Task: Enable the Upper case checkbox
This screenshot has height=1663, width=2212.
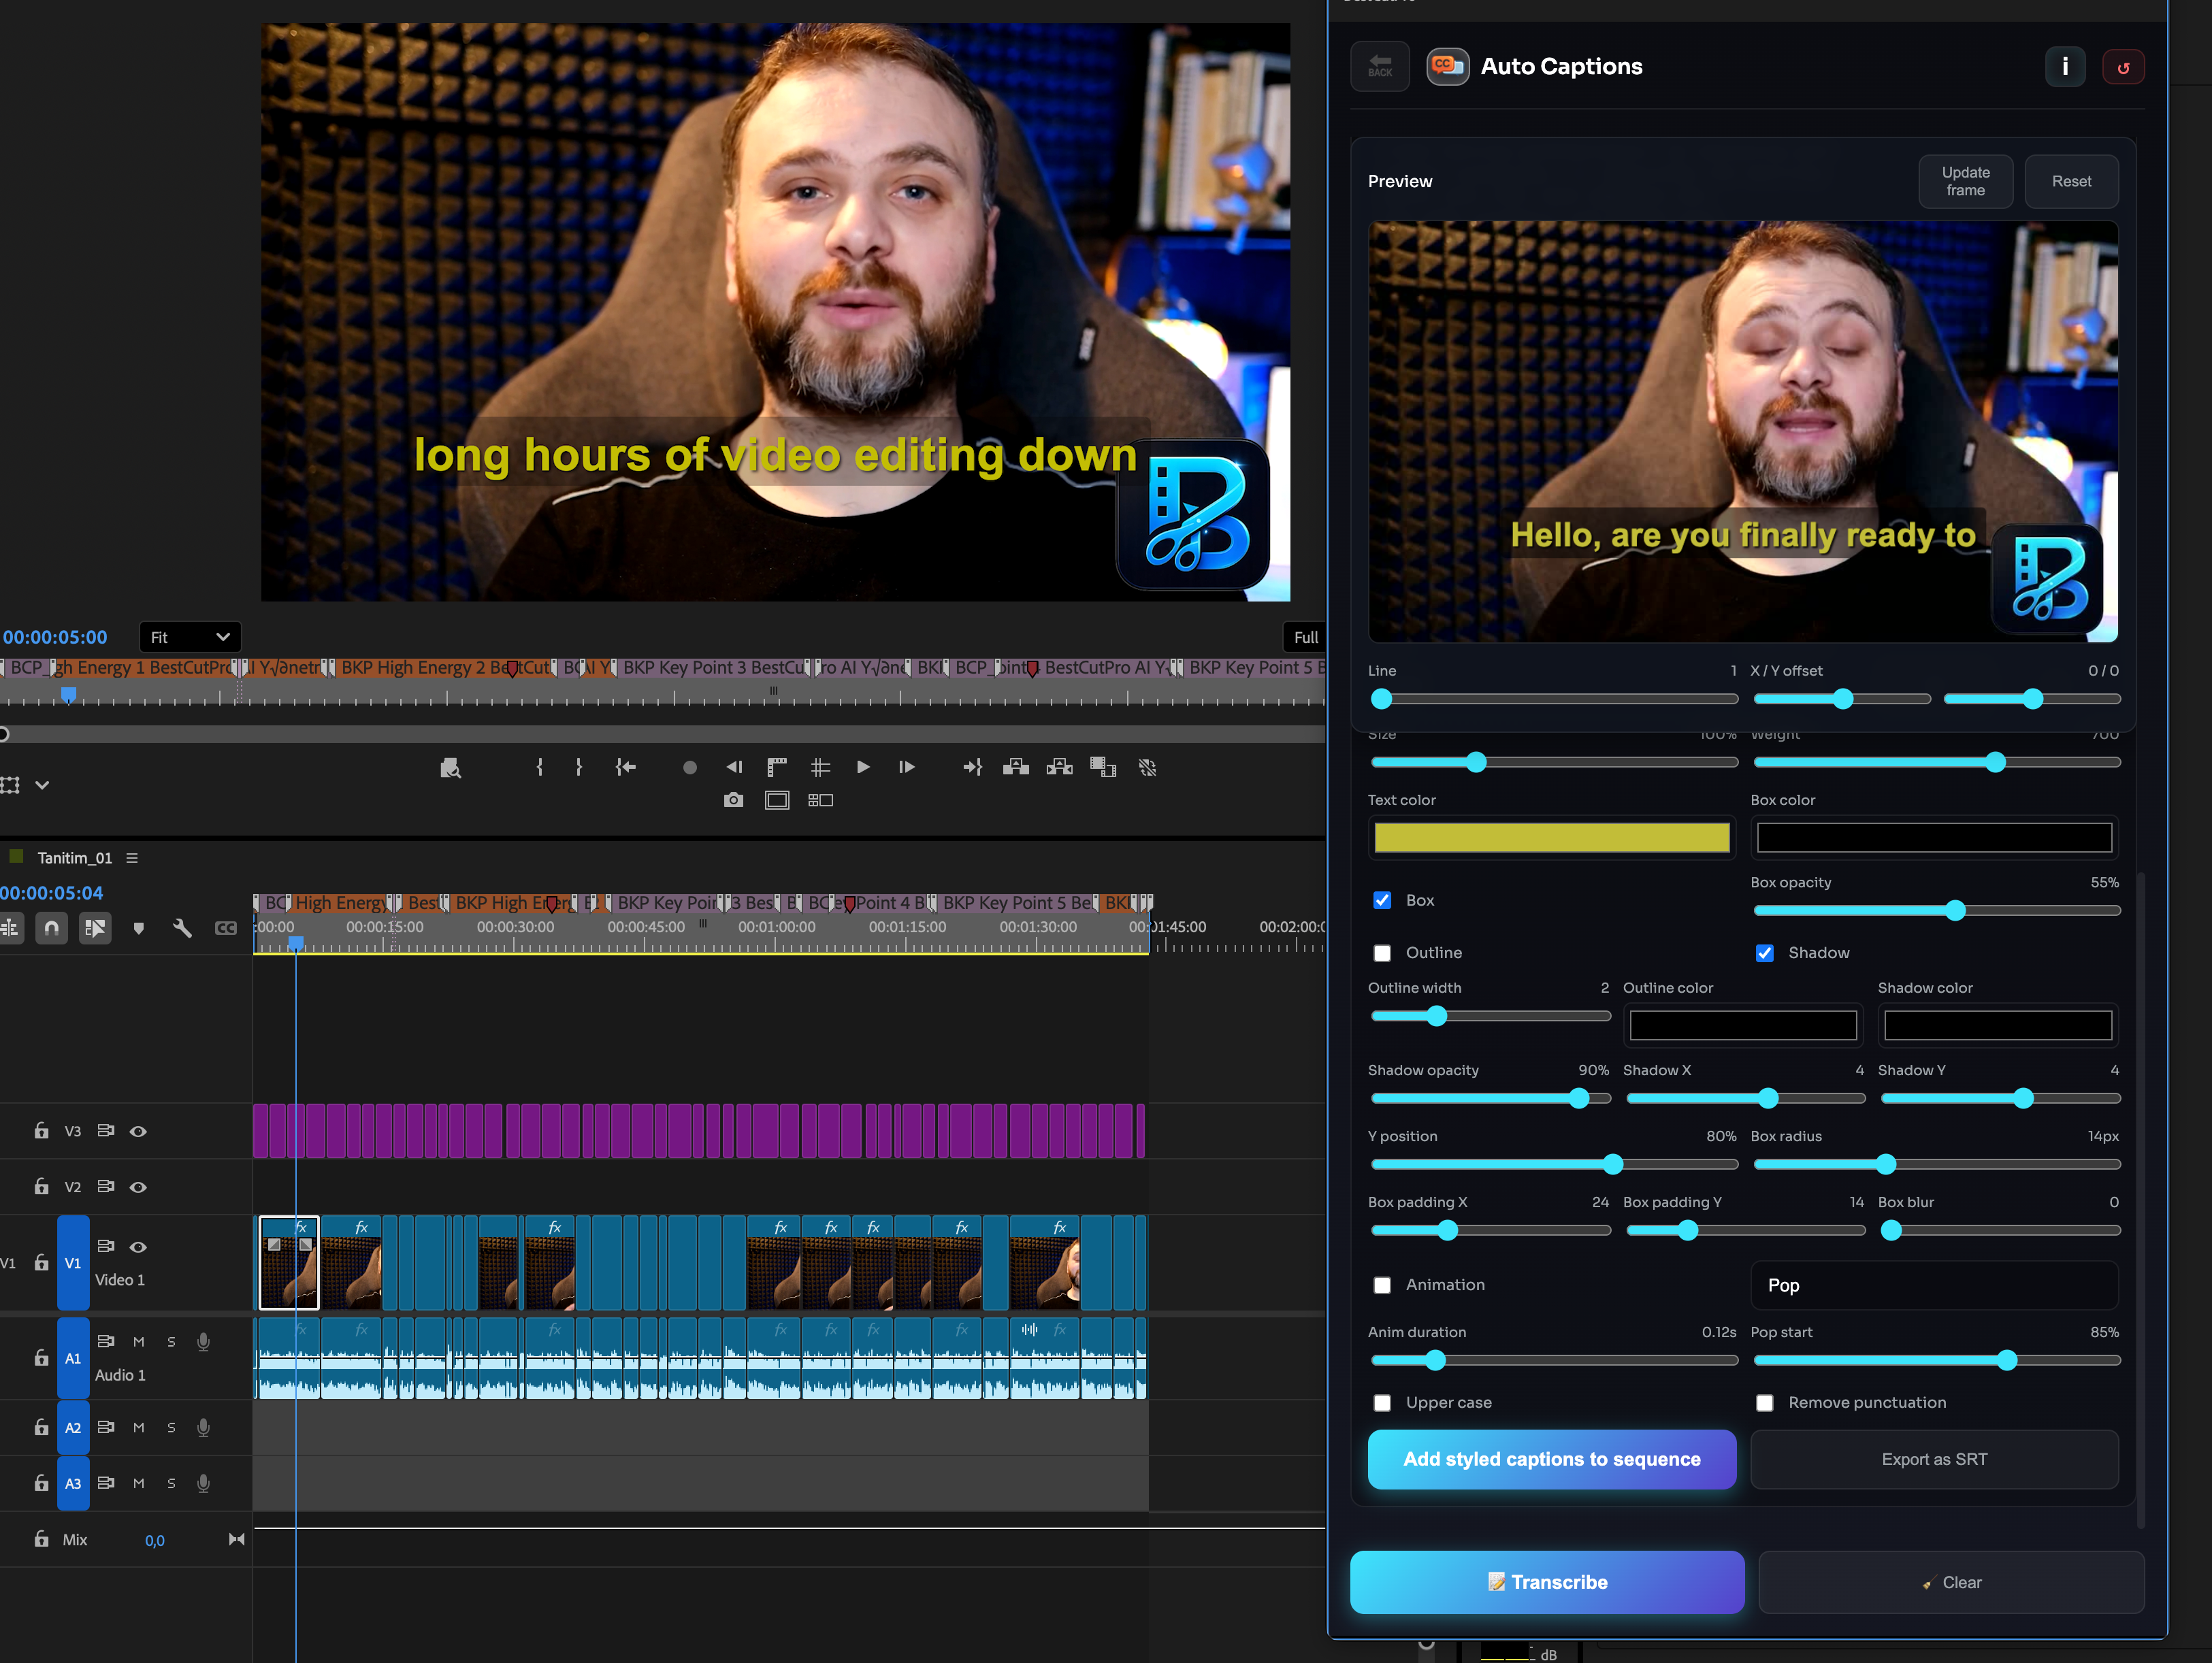Action: 1382,1402
